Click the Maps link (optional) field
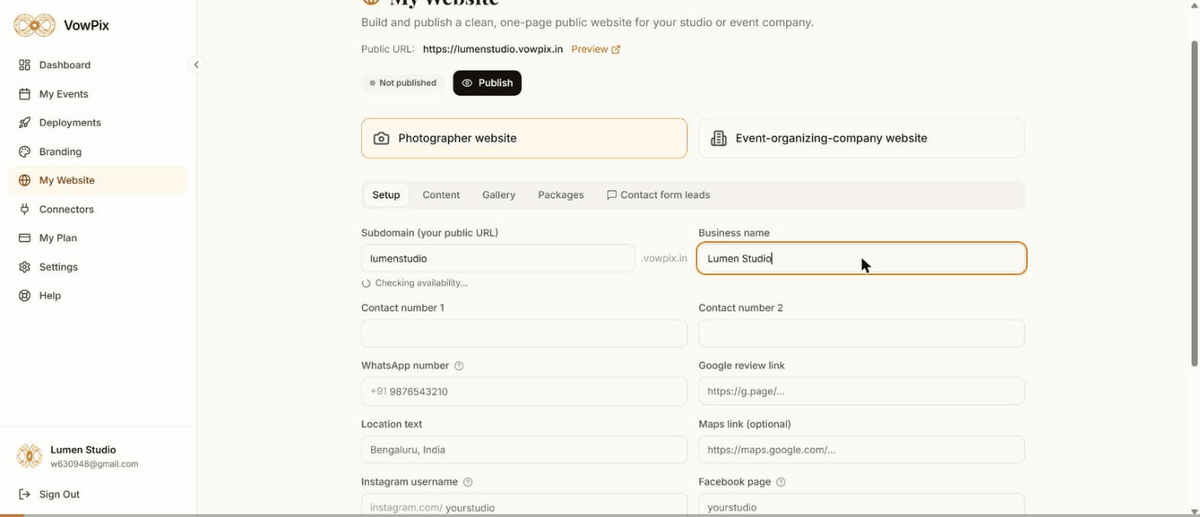The height and width of the screenshot is (517, 1200). (861, 450)
